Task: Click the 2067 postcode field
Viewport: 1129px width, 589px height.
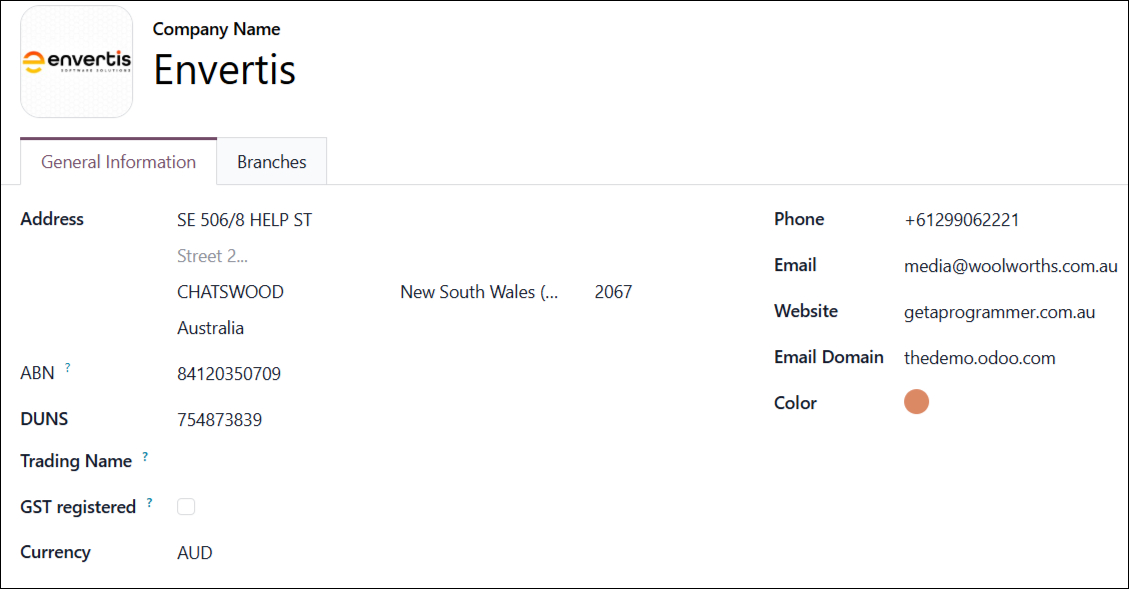Action: pyautogui.click(x=613, y=292)
